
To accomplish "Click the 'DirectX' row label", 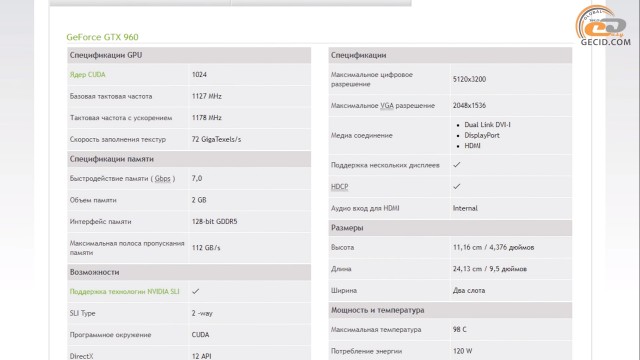I will coord(81,356).
